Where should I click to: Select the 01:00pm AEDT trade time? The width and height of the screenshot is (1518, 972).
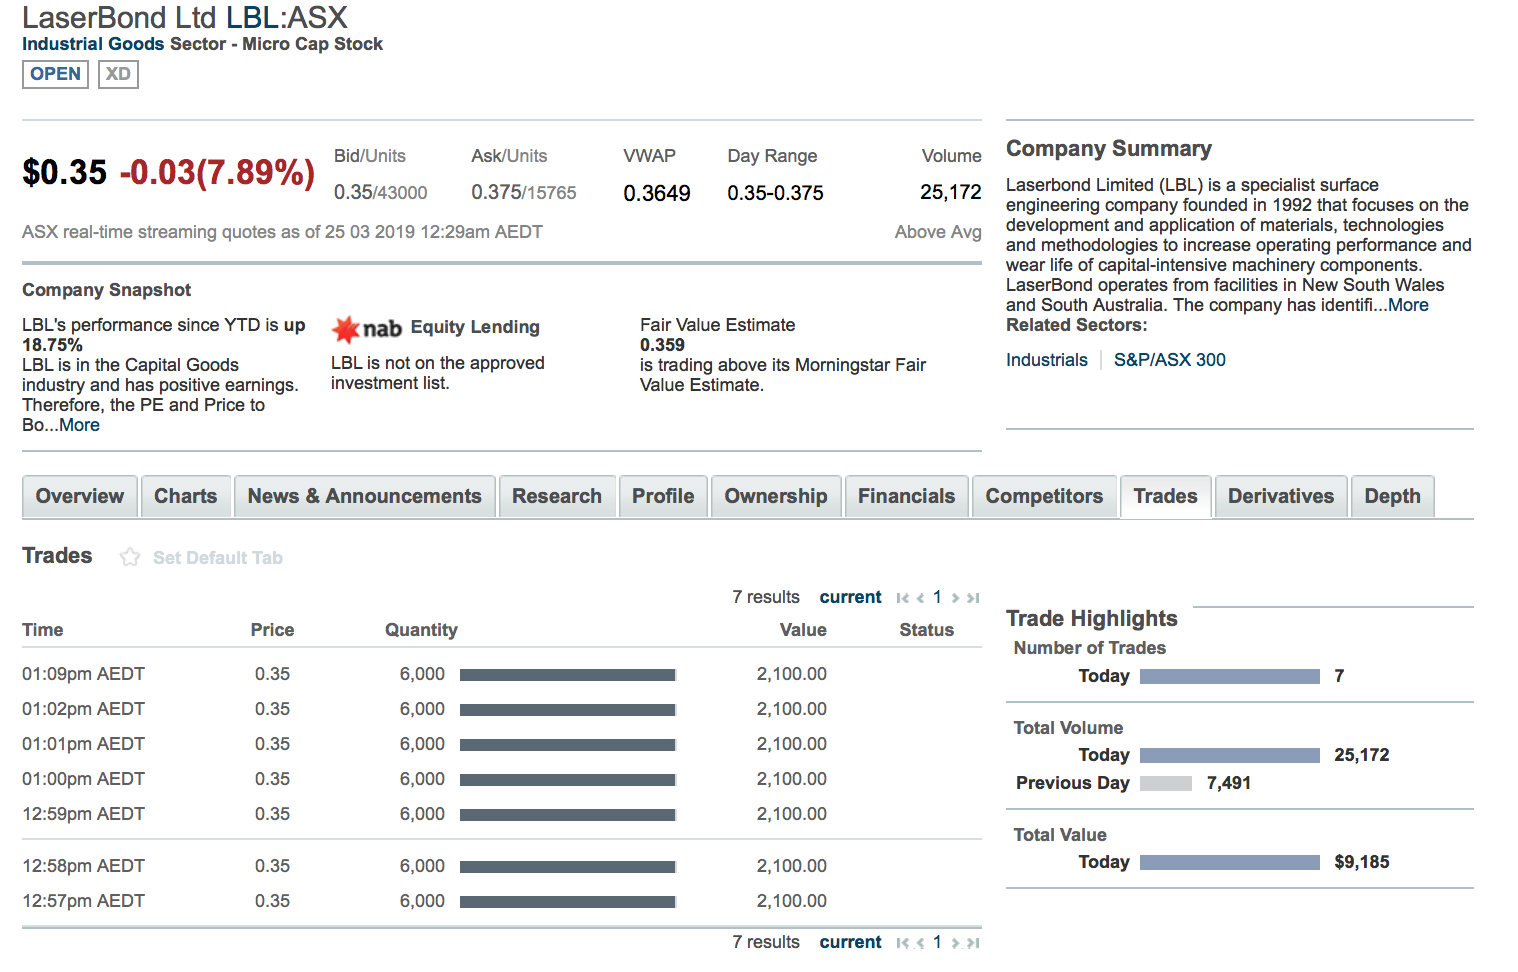click(84, 779)
